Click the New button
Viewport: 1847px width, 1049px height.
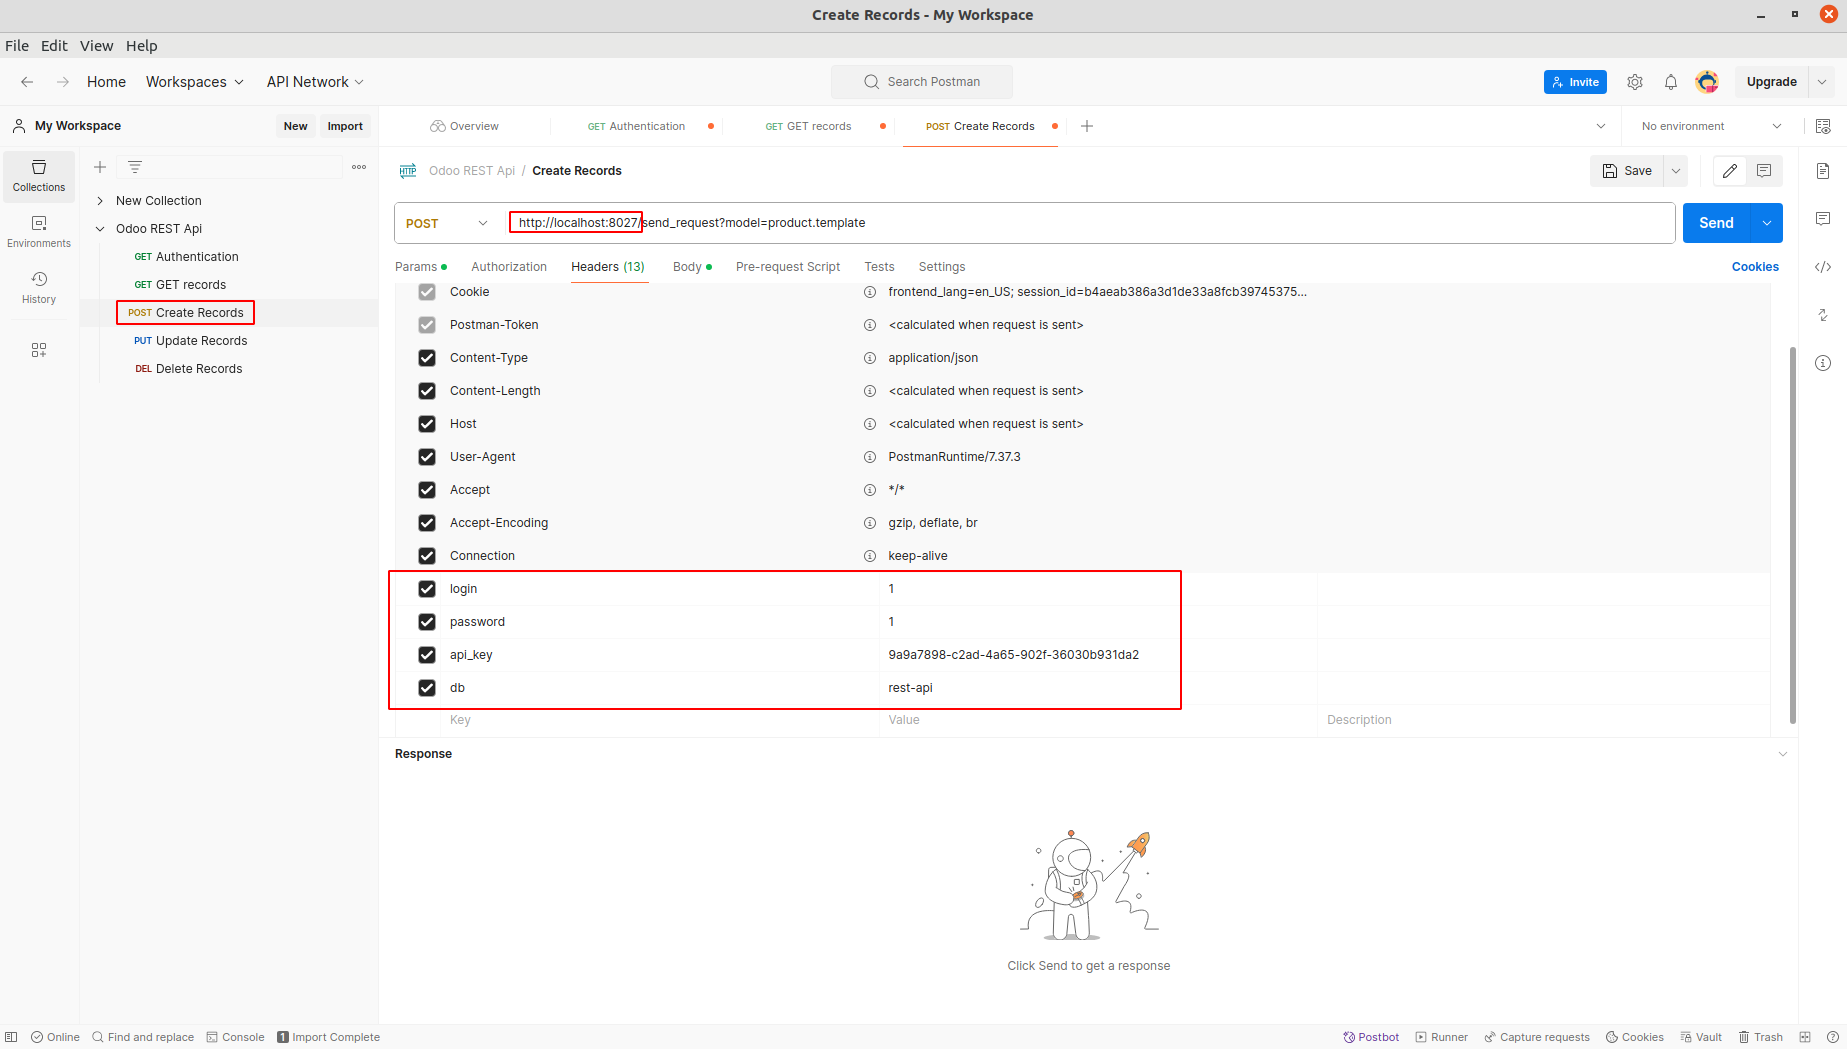295,126
